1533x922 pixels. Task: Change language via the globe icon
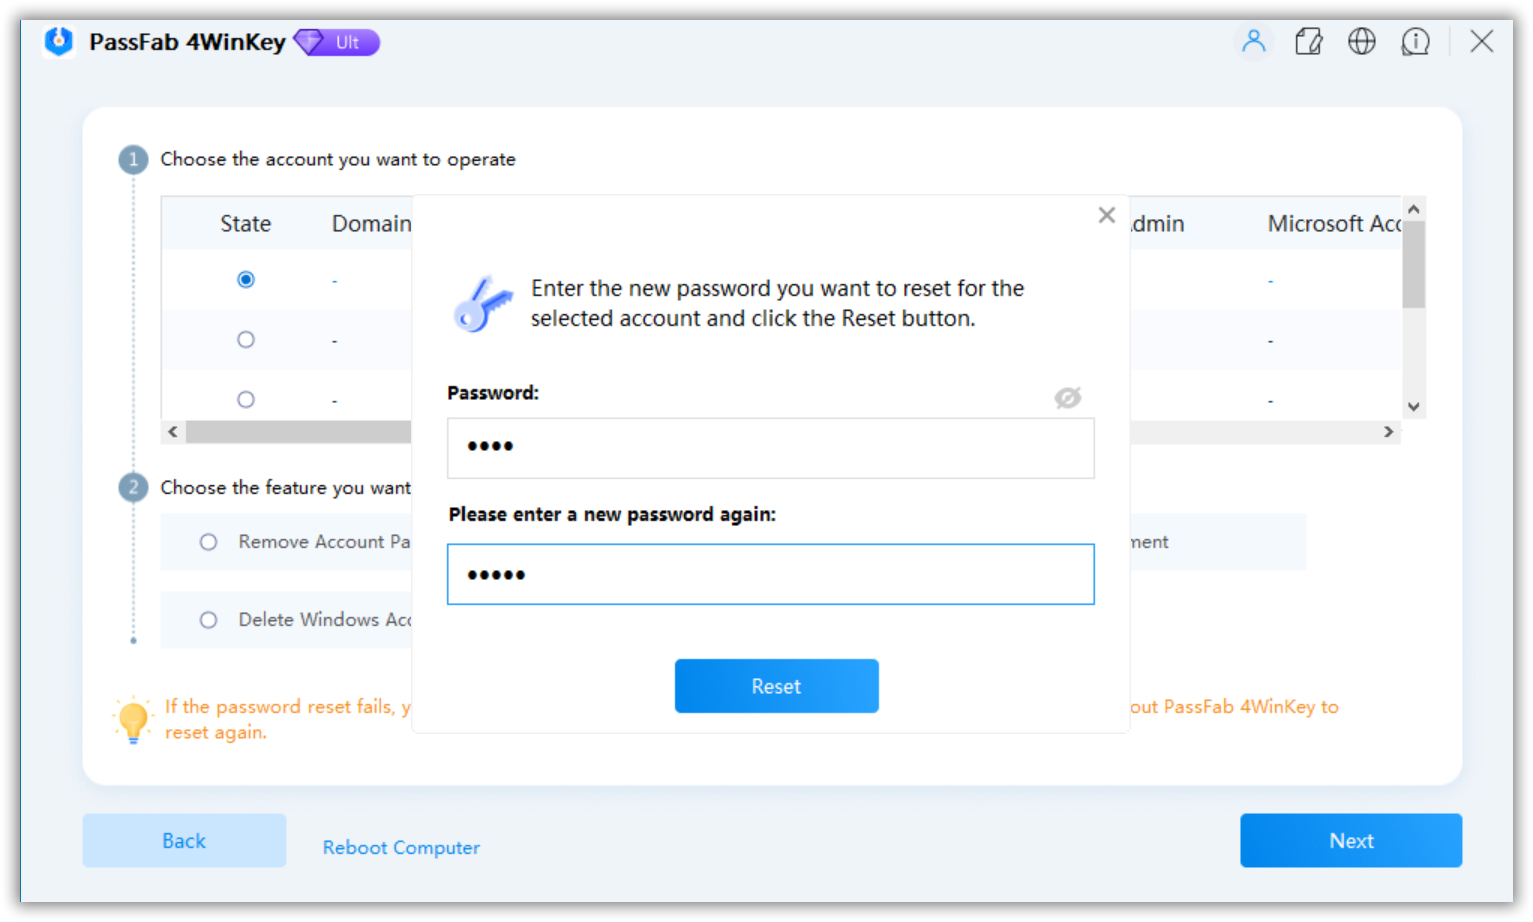(1362, 41)
